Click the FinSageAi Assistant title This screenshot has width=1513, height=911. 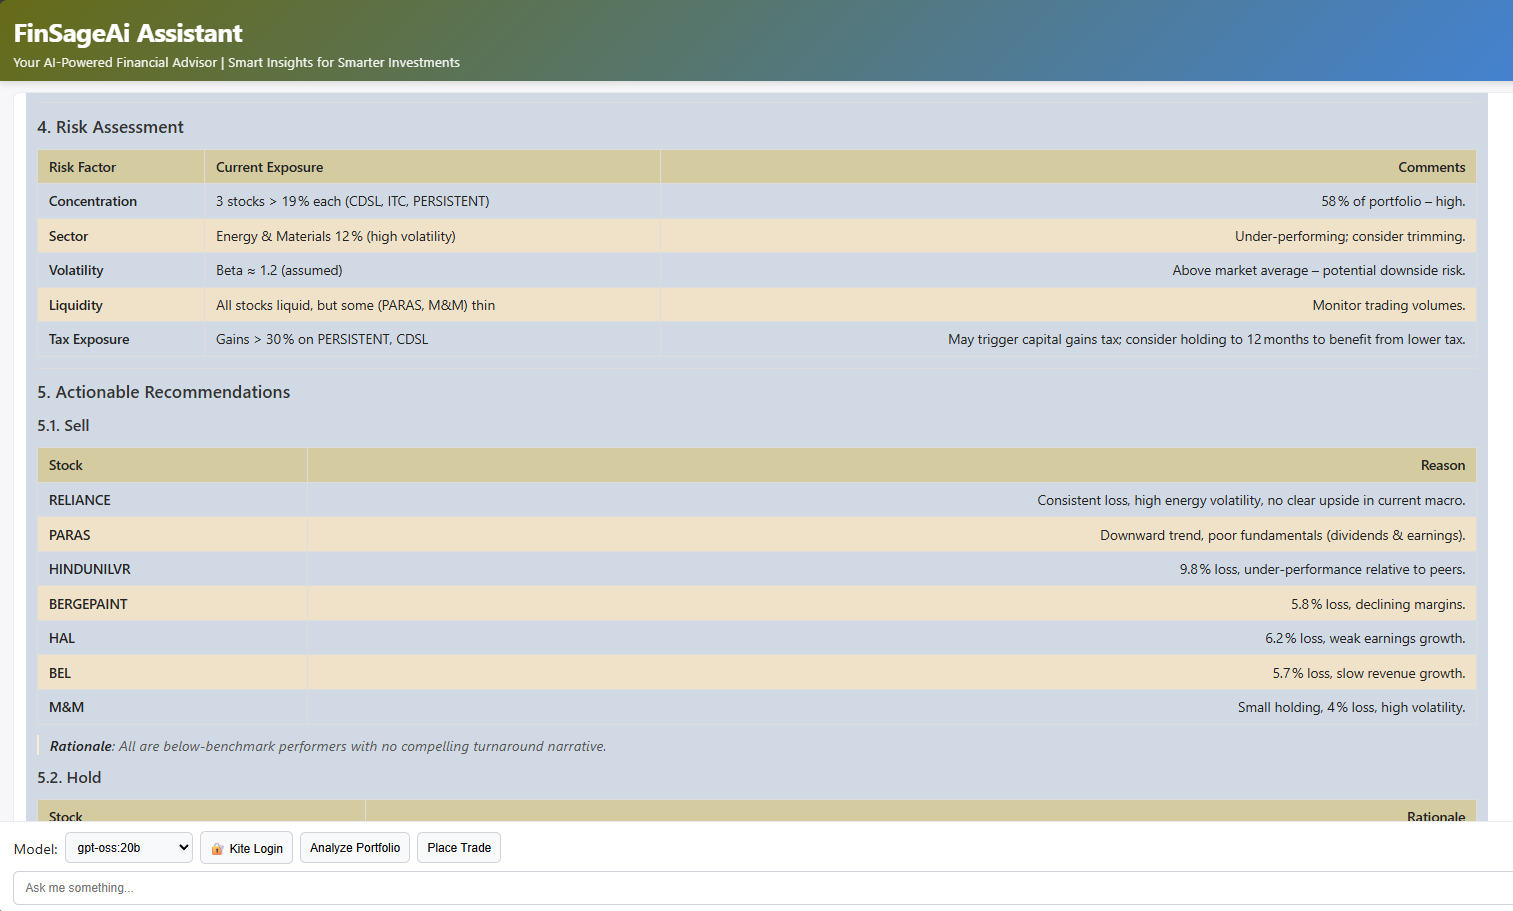click(x=128, y=33)
